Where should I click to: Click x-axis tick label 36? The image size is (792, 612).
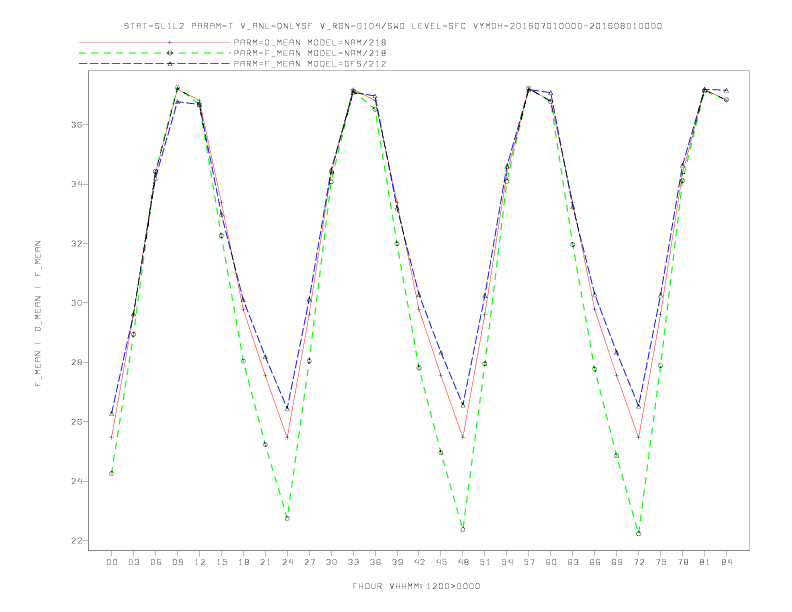coord(375,562)
